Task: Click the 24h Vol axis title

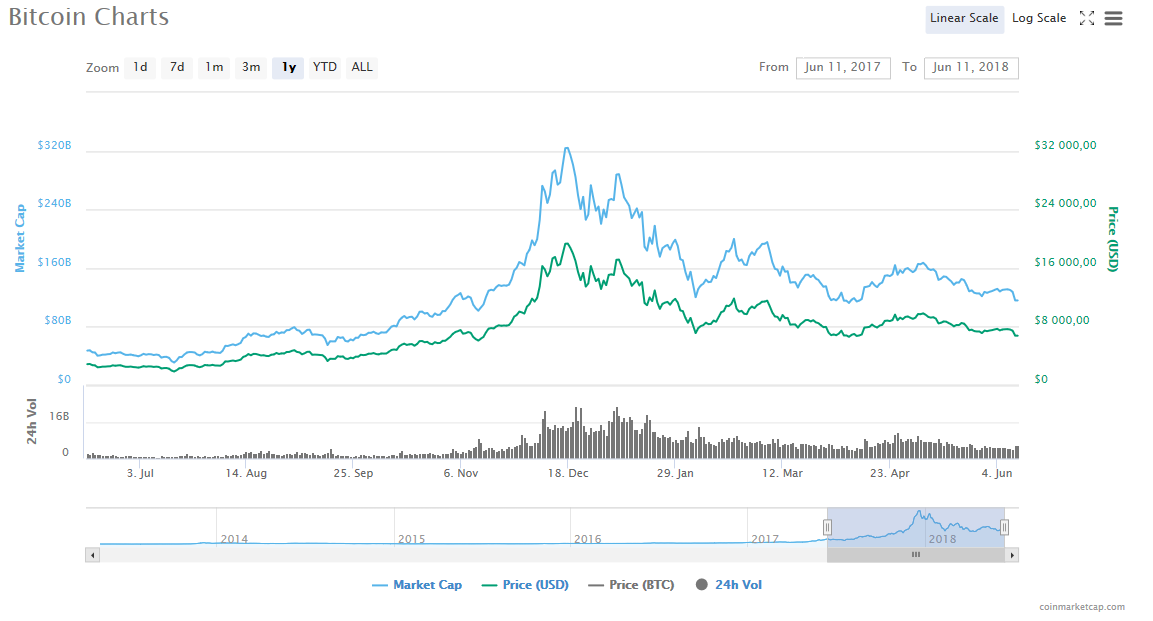Action: coord(32,421)
